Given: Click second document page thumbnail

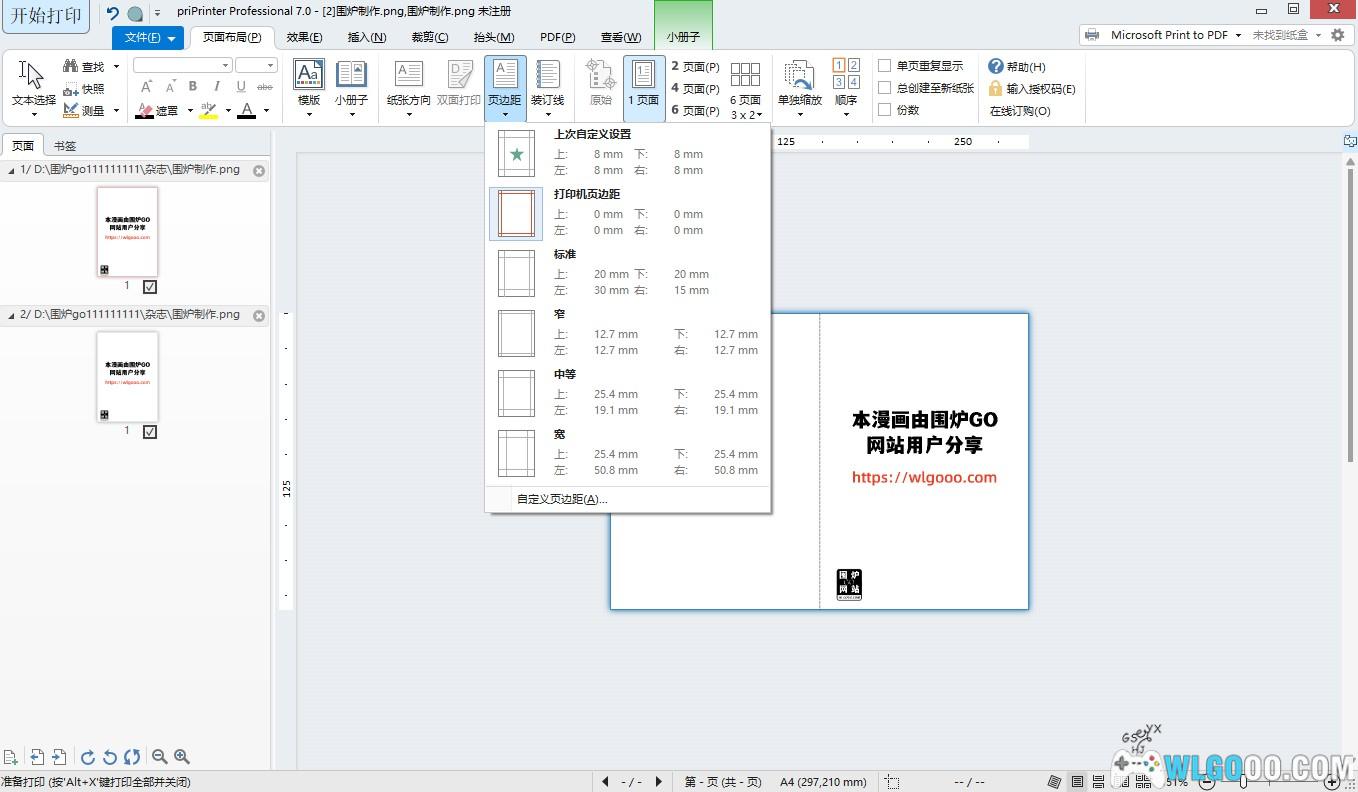Looking at the screenshot, I should coord(127,377).
